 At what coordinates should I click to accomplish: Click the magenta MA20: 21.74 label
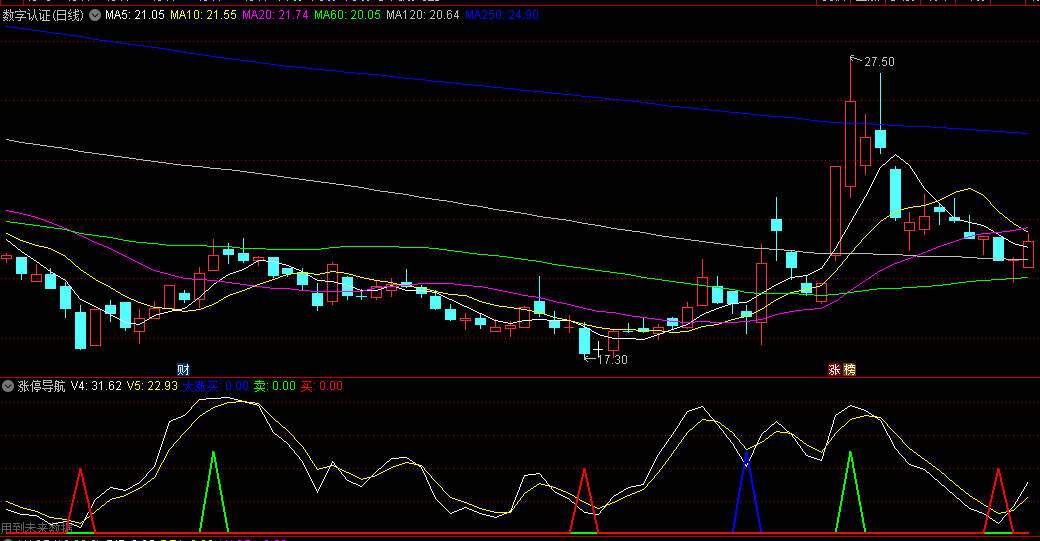pyautogui.click(x=275, y=15)
